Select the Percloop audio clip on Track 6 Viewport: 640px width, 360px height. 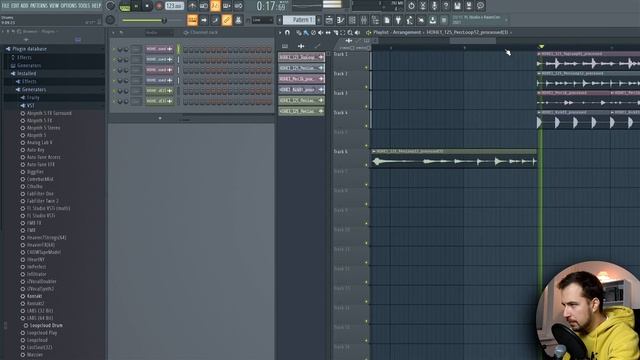pyautogui.click(x=454, y=159)
